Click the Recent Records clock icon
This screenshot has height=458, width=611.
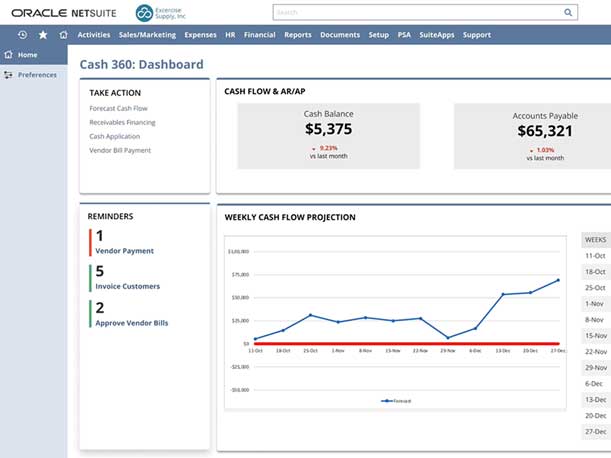pyautogui.click(x=22, y=35)
